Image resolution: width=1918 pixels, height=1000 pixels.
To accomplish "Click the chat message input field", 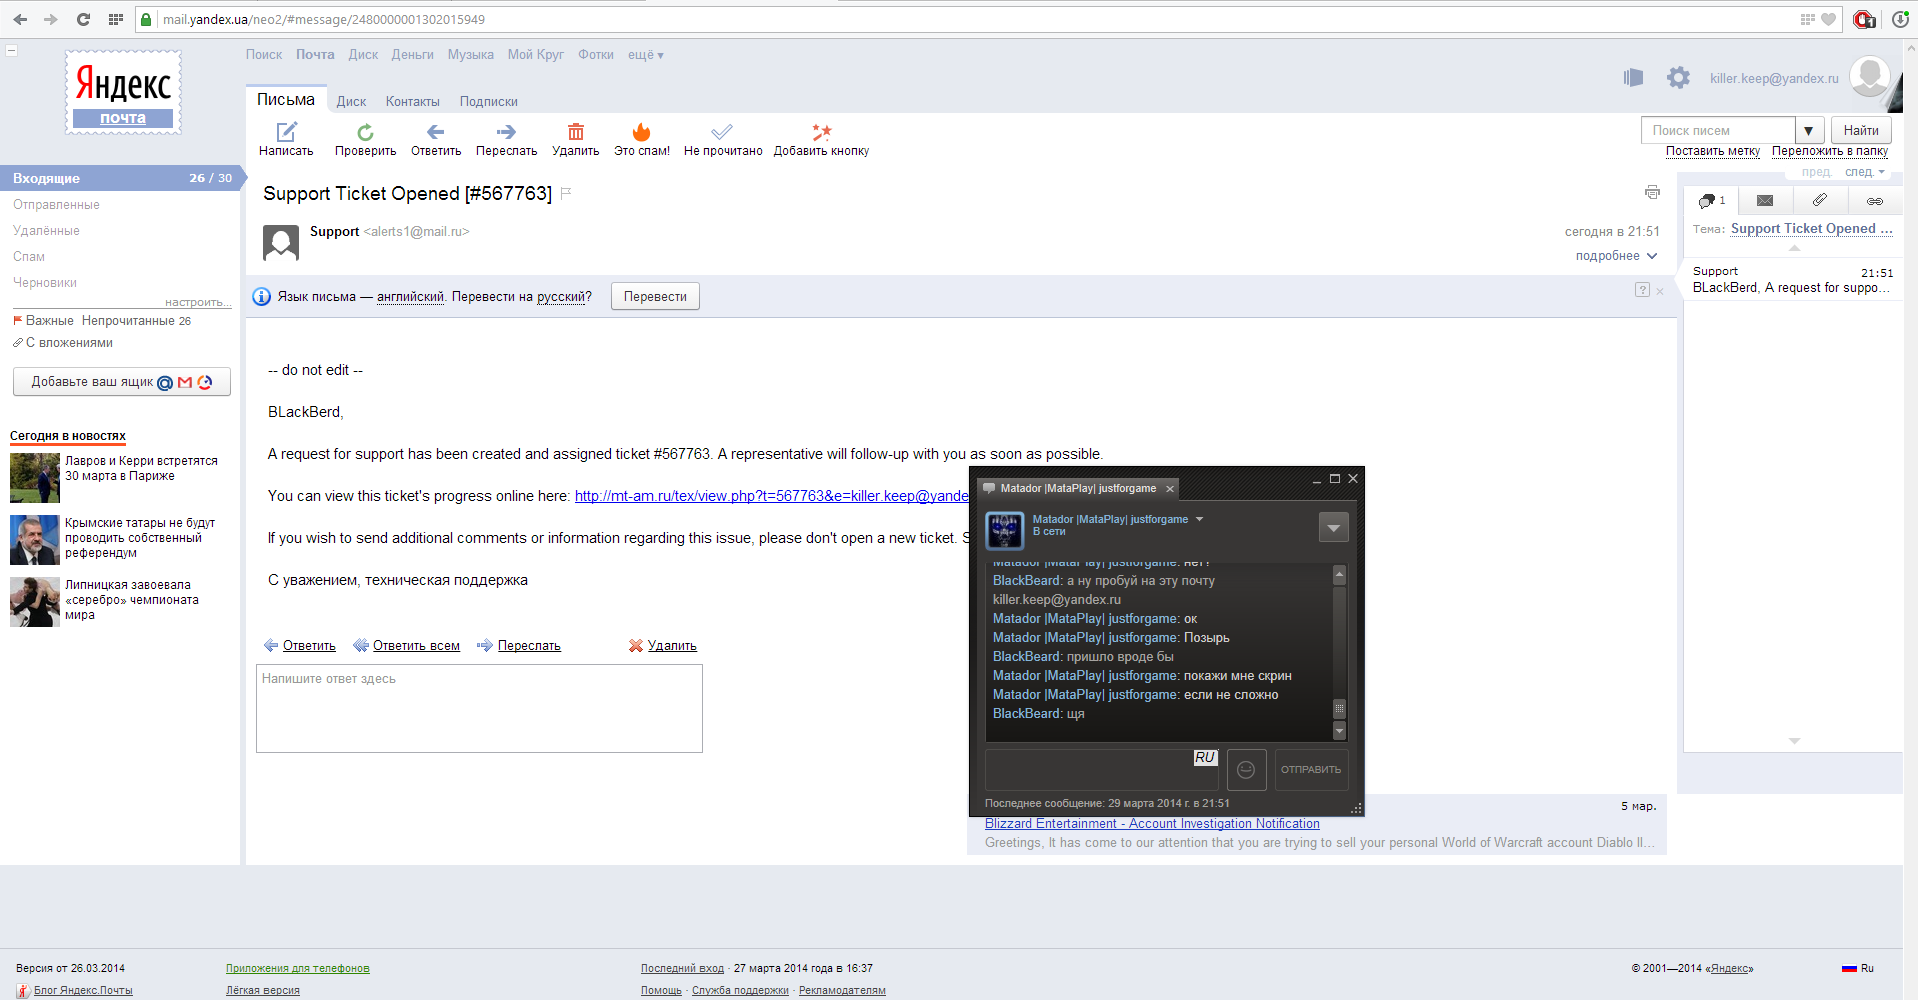I will (1102, 770).
